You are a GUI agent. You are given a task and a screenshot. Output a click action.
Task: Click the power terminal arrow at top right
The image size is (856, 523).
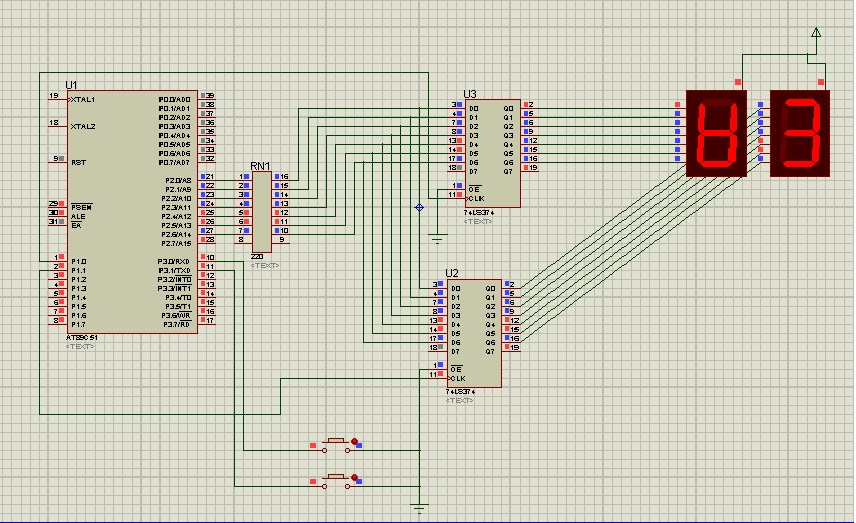click(x=816, y=34)
